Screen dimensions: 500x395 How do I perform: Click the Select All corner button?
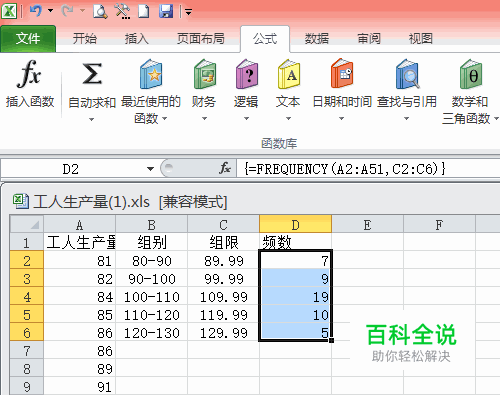[x=27, y=224]
